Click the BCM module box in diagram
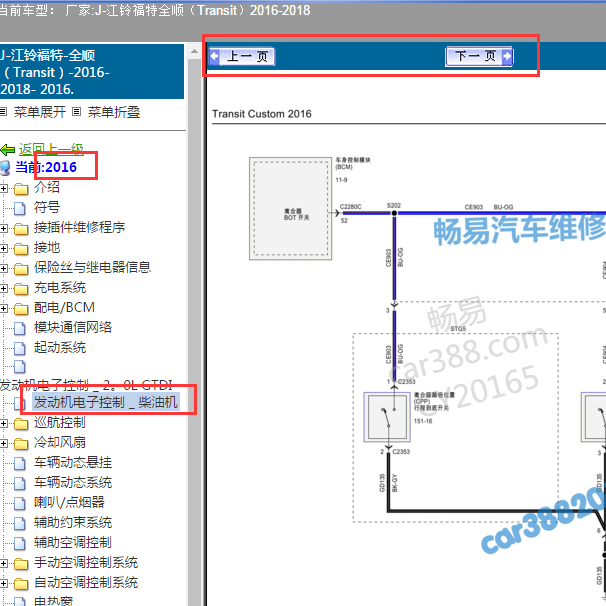This screenshot has height=606, width=606. [x=290, y=208]
